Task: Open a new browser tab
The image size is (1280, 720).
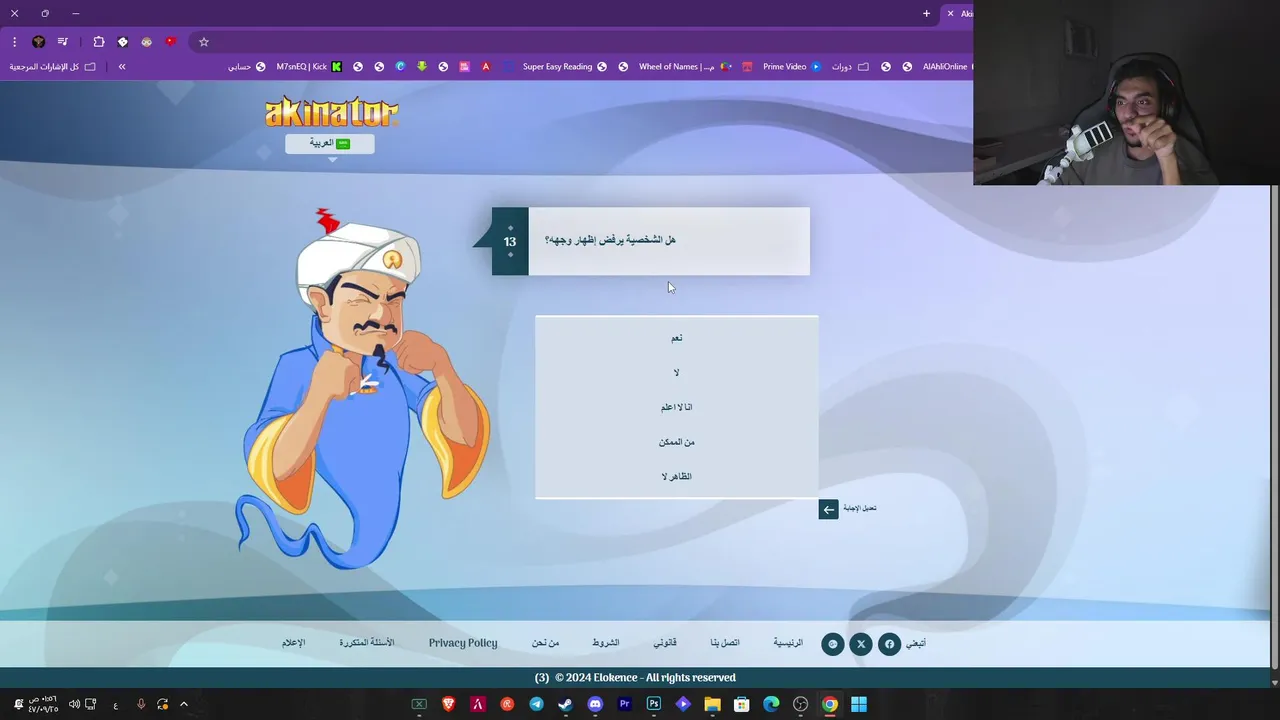Action: point(926,14)
